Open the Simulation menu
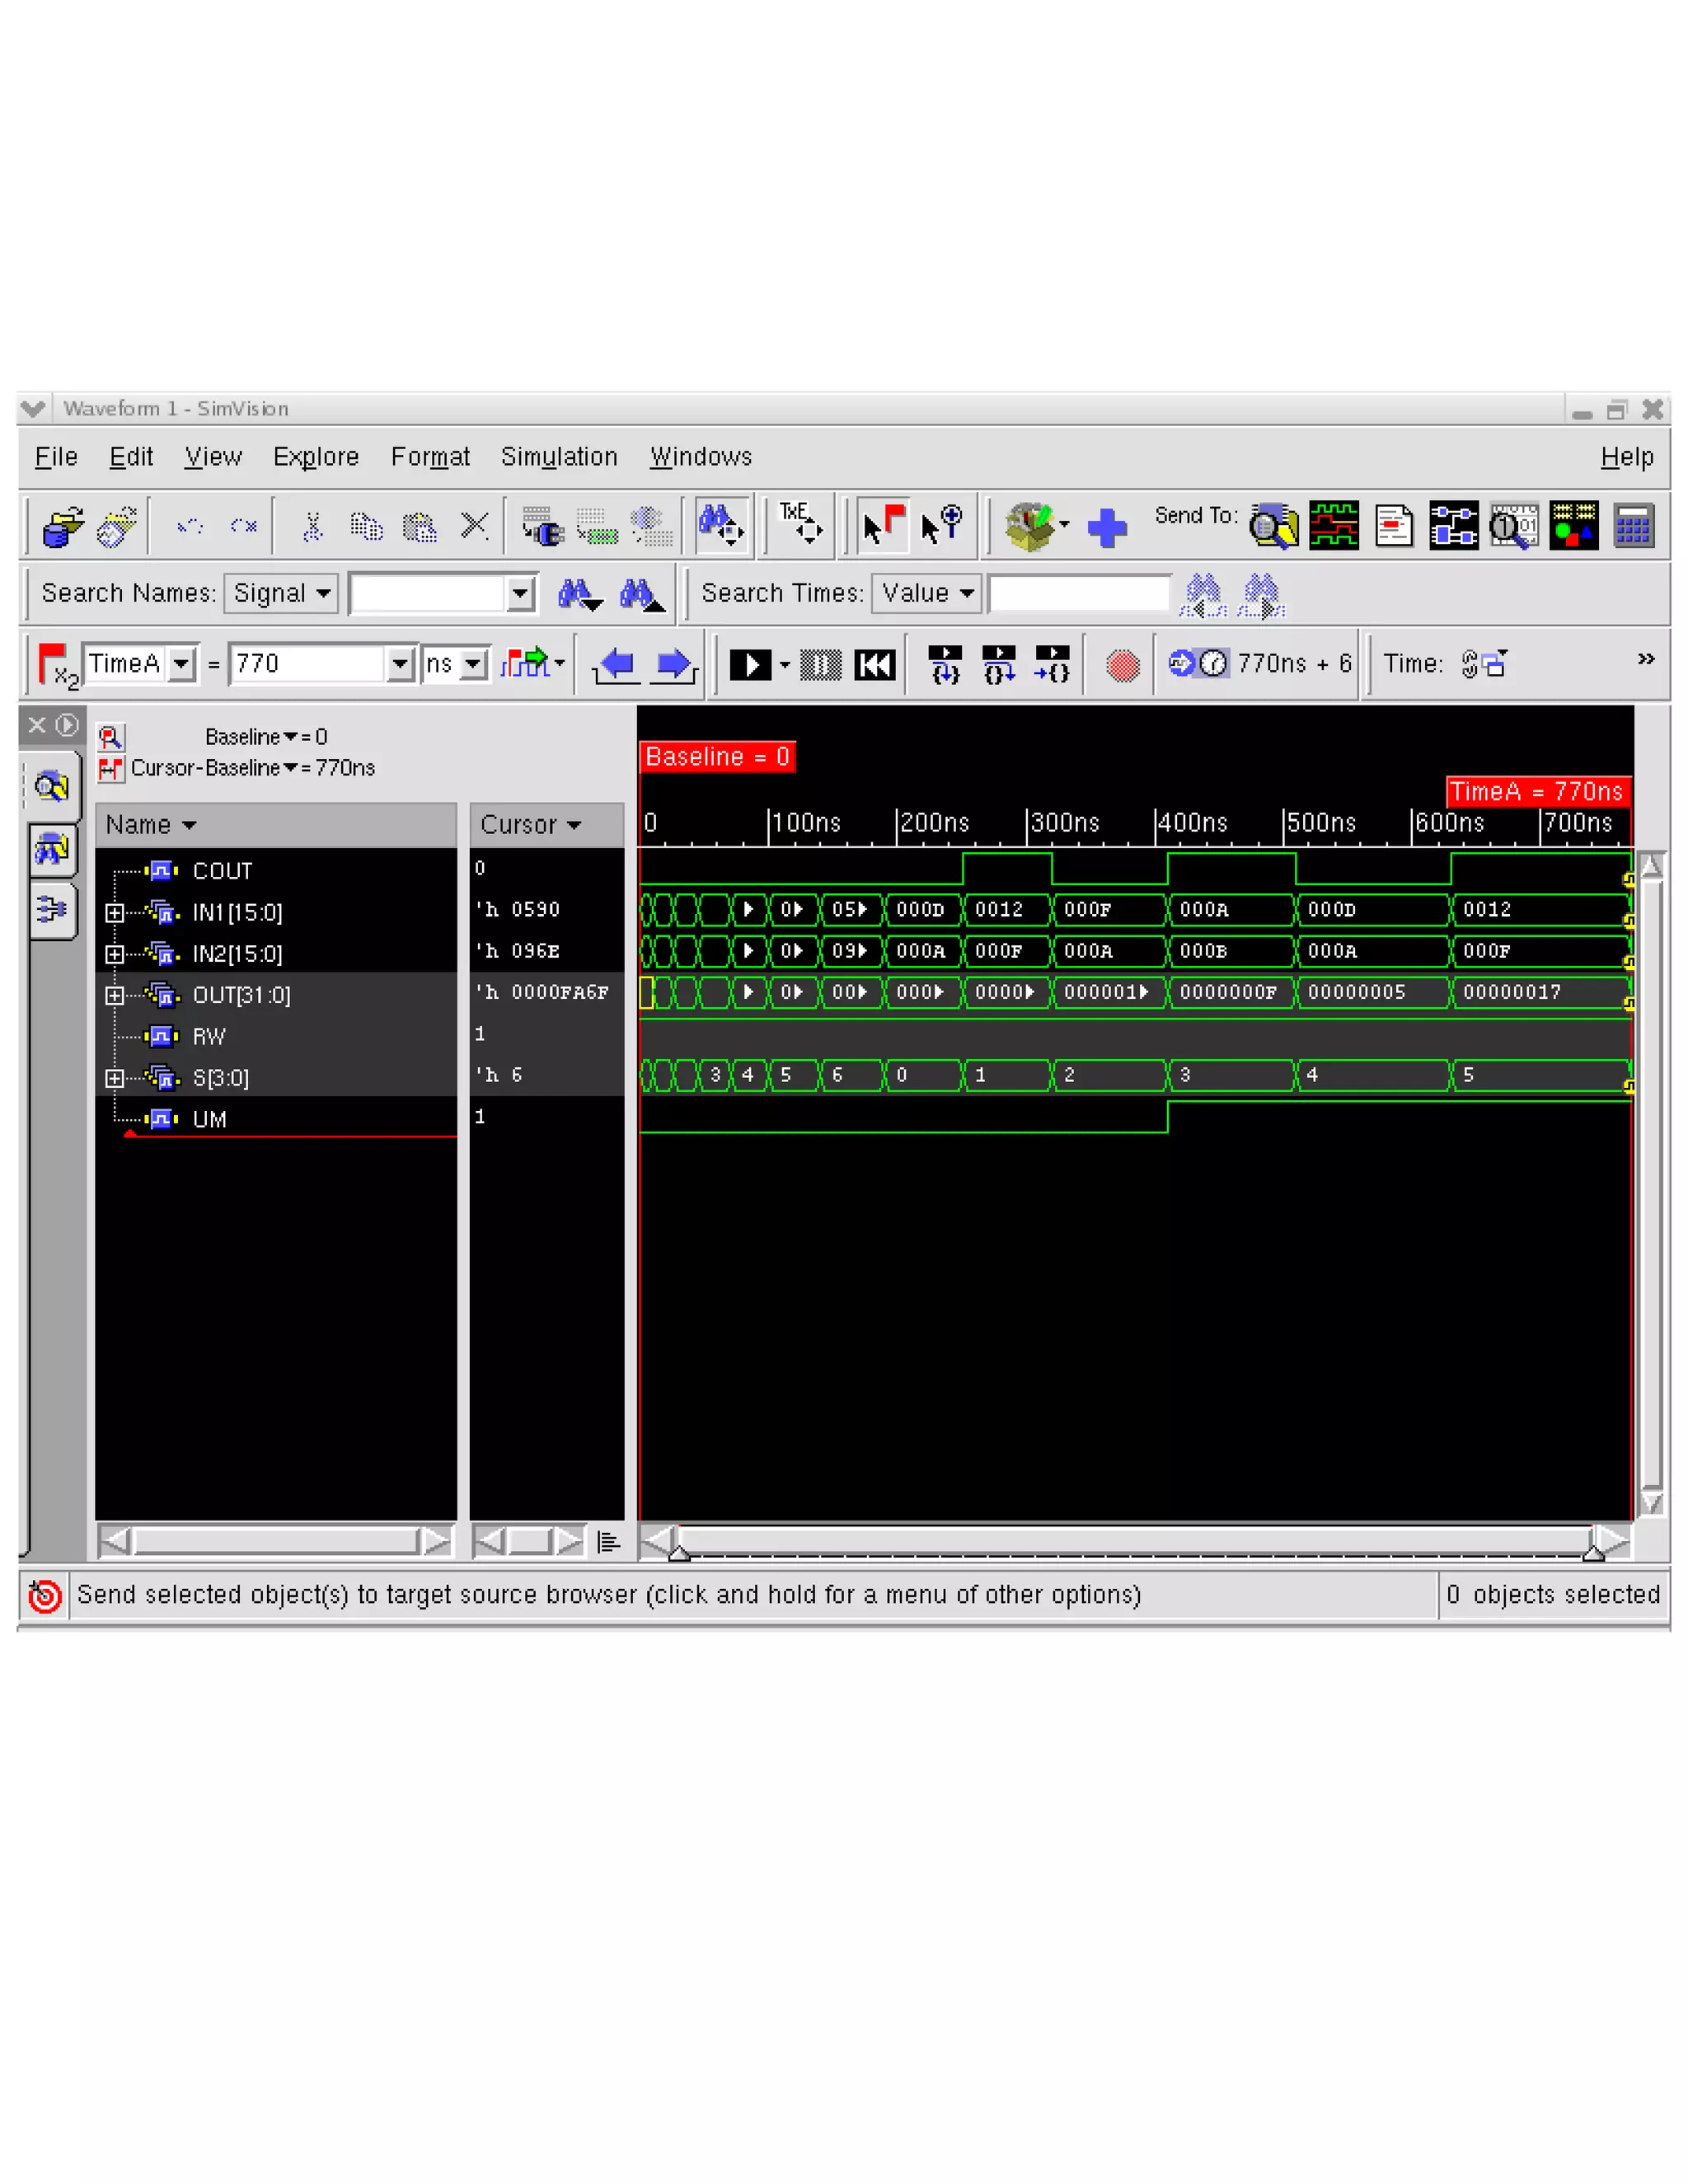The height and width of the screenshot is (2184, 1688). pyautogui.click(x=558, y=457)
